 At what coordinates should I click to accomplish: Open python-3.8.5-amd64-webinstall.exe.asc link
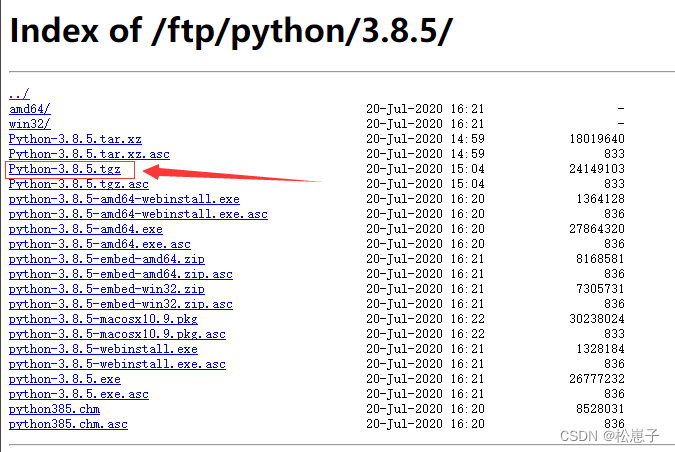tap(138, 214)
